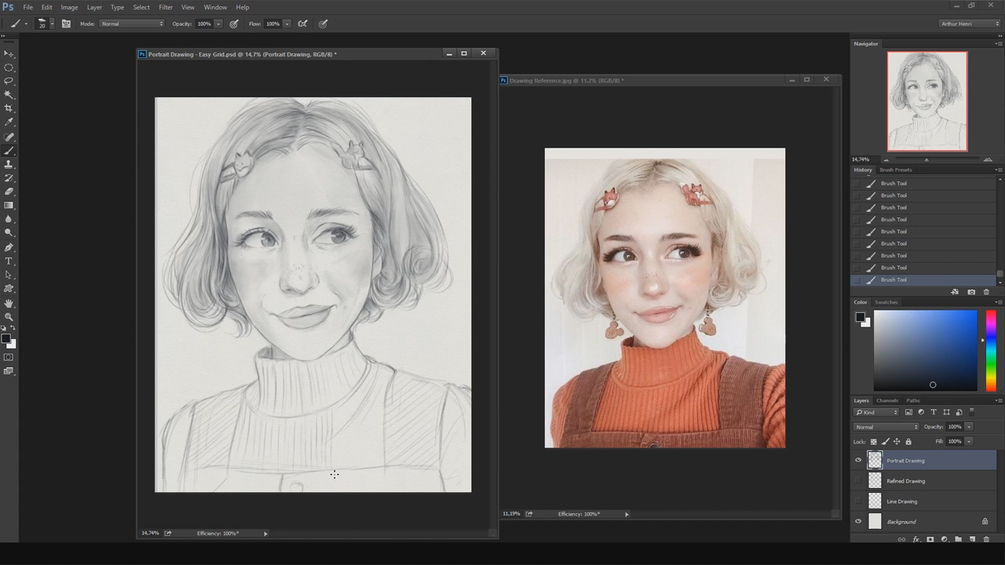Image resolution: width=1005 pixels, height=565 pixels.
Task: Open the layer Fill slider dropdown
Action: click(969, 441)
